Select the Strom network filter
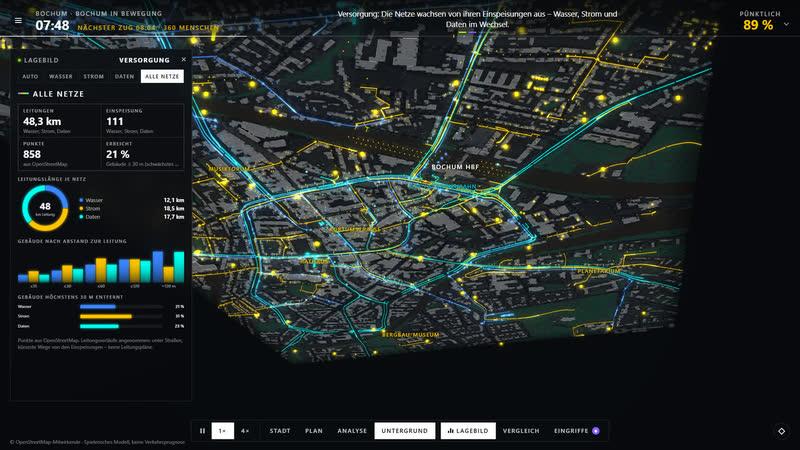Image resolution: width=800 pixels, height=450 pixels. pyautogui.click(x=93, y=77)
